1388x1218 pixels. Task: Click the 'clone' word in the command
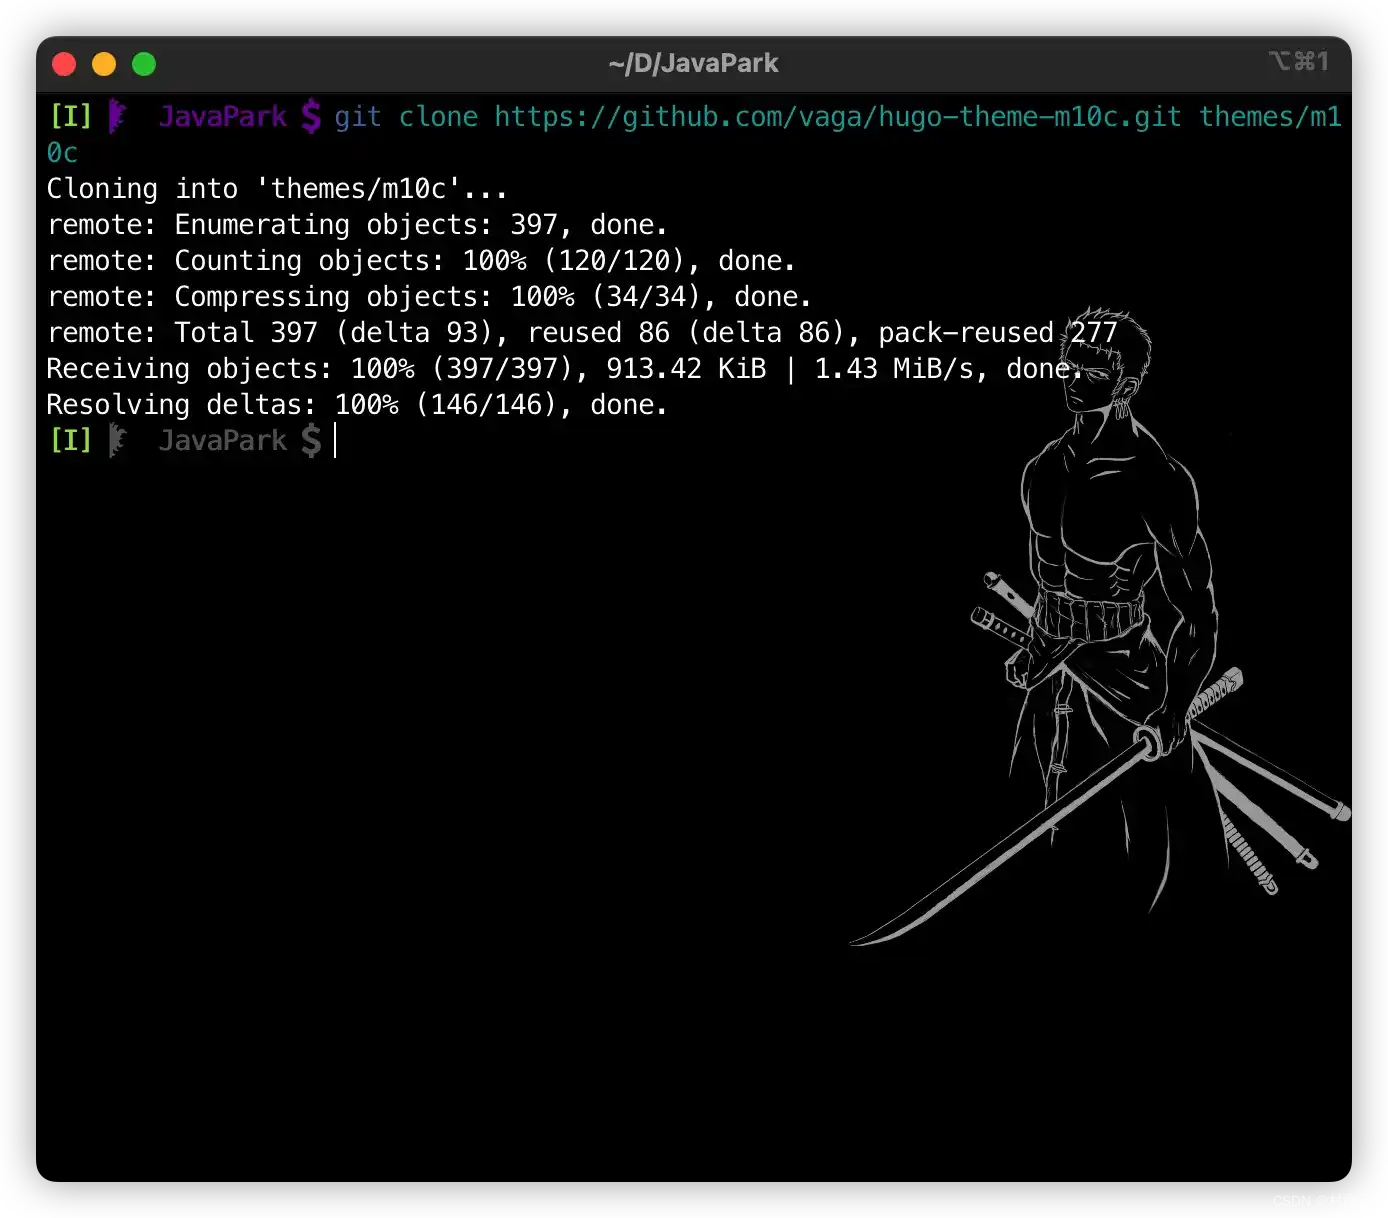coord(438,117)
